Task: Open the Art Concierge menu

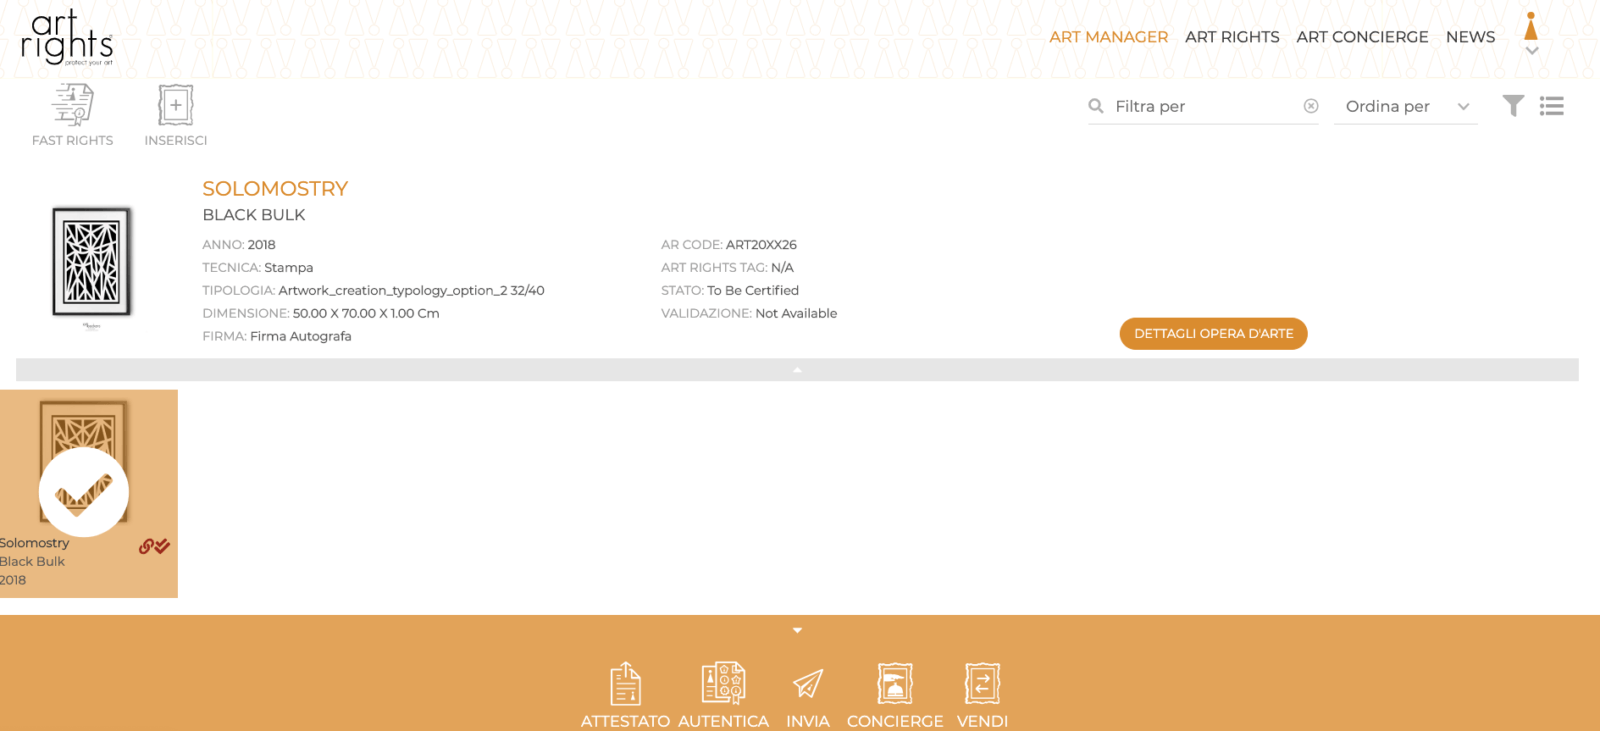Action: pyautogui.click(x=1362, y=37)
